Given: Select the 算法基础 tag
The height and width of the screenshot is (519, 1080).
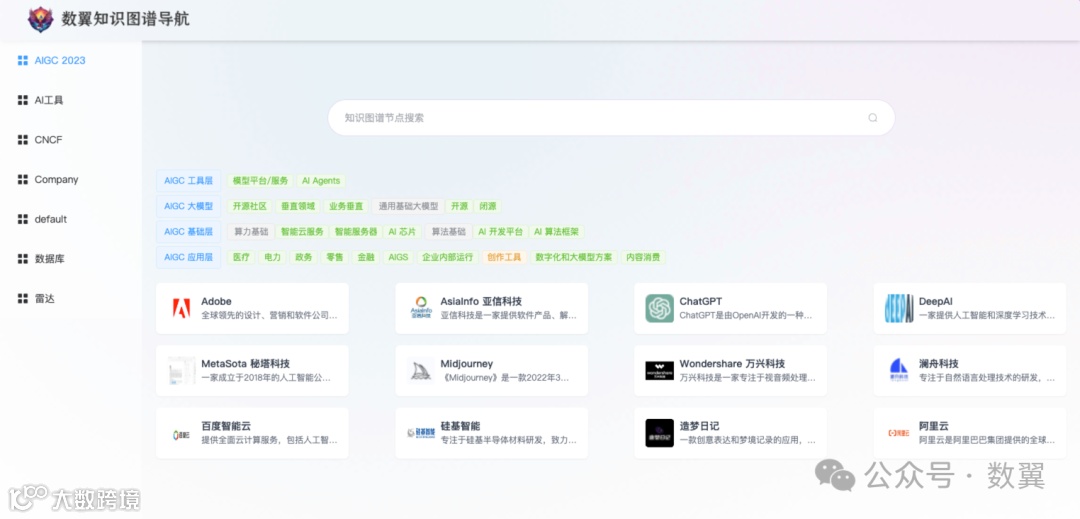Looking at the screenshot, I should coord(448,232).
